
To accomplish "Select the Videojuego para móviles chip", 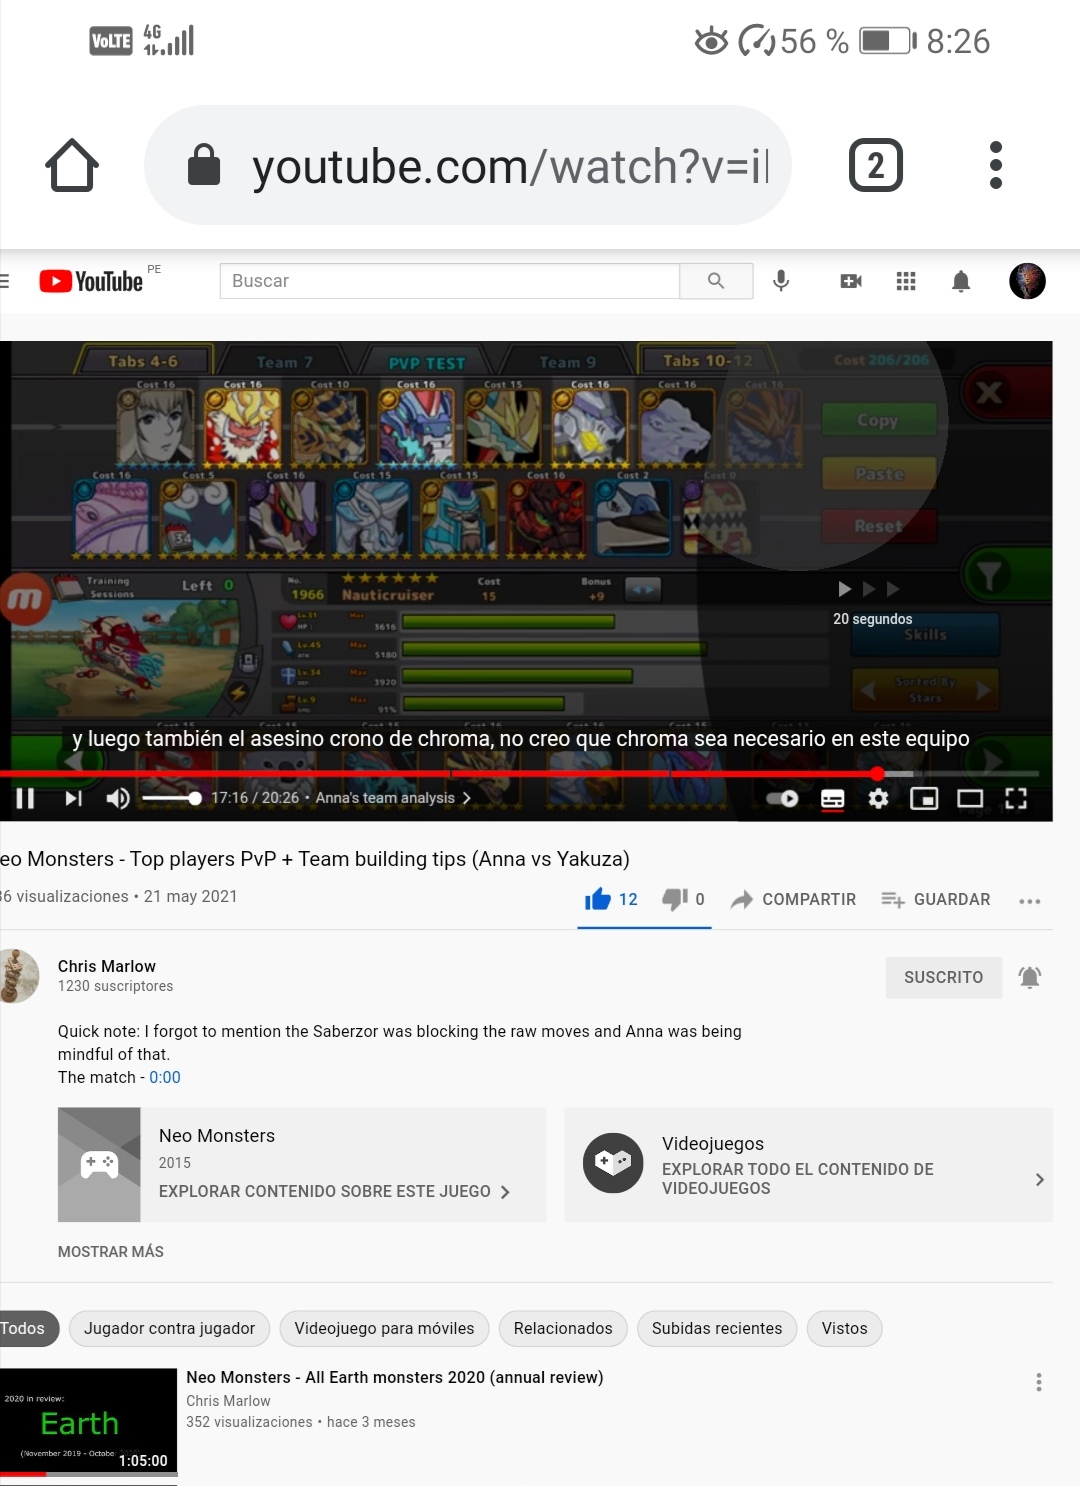I will click(384, 1328).
